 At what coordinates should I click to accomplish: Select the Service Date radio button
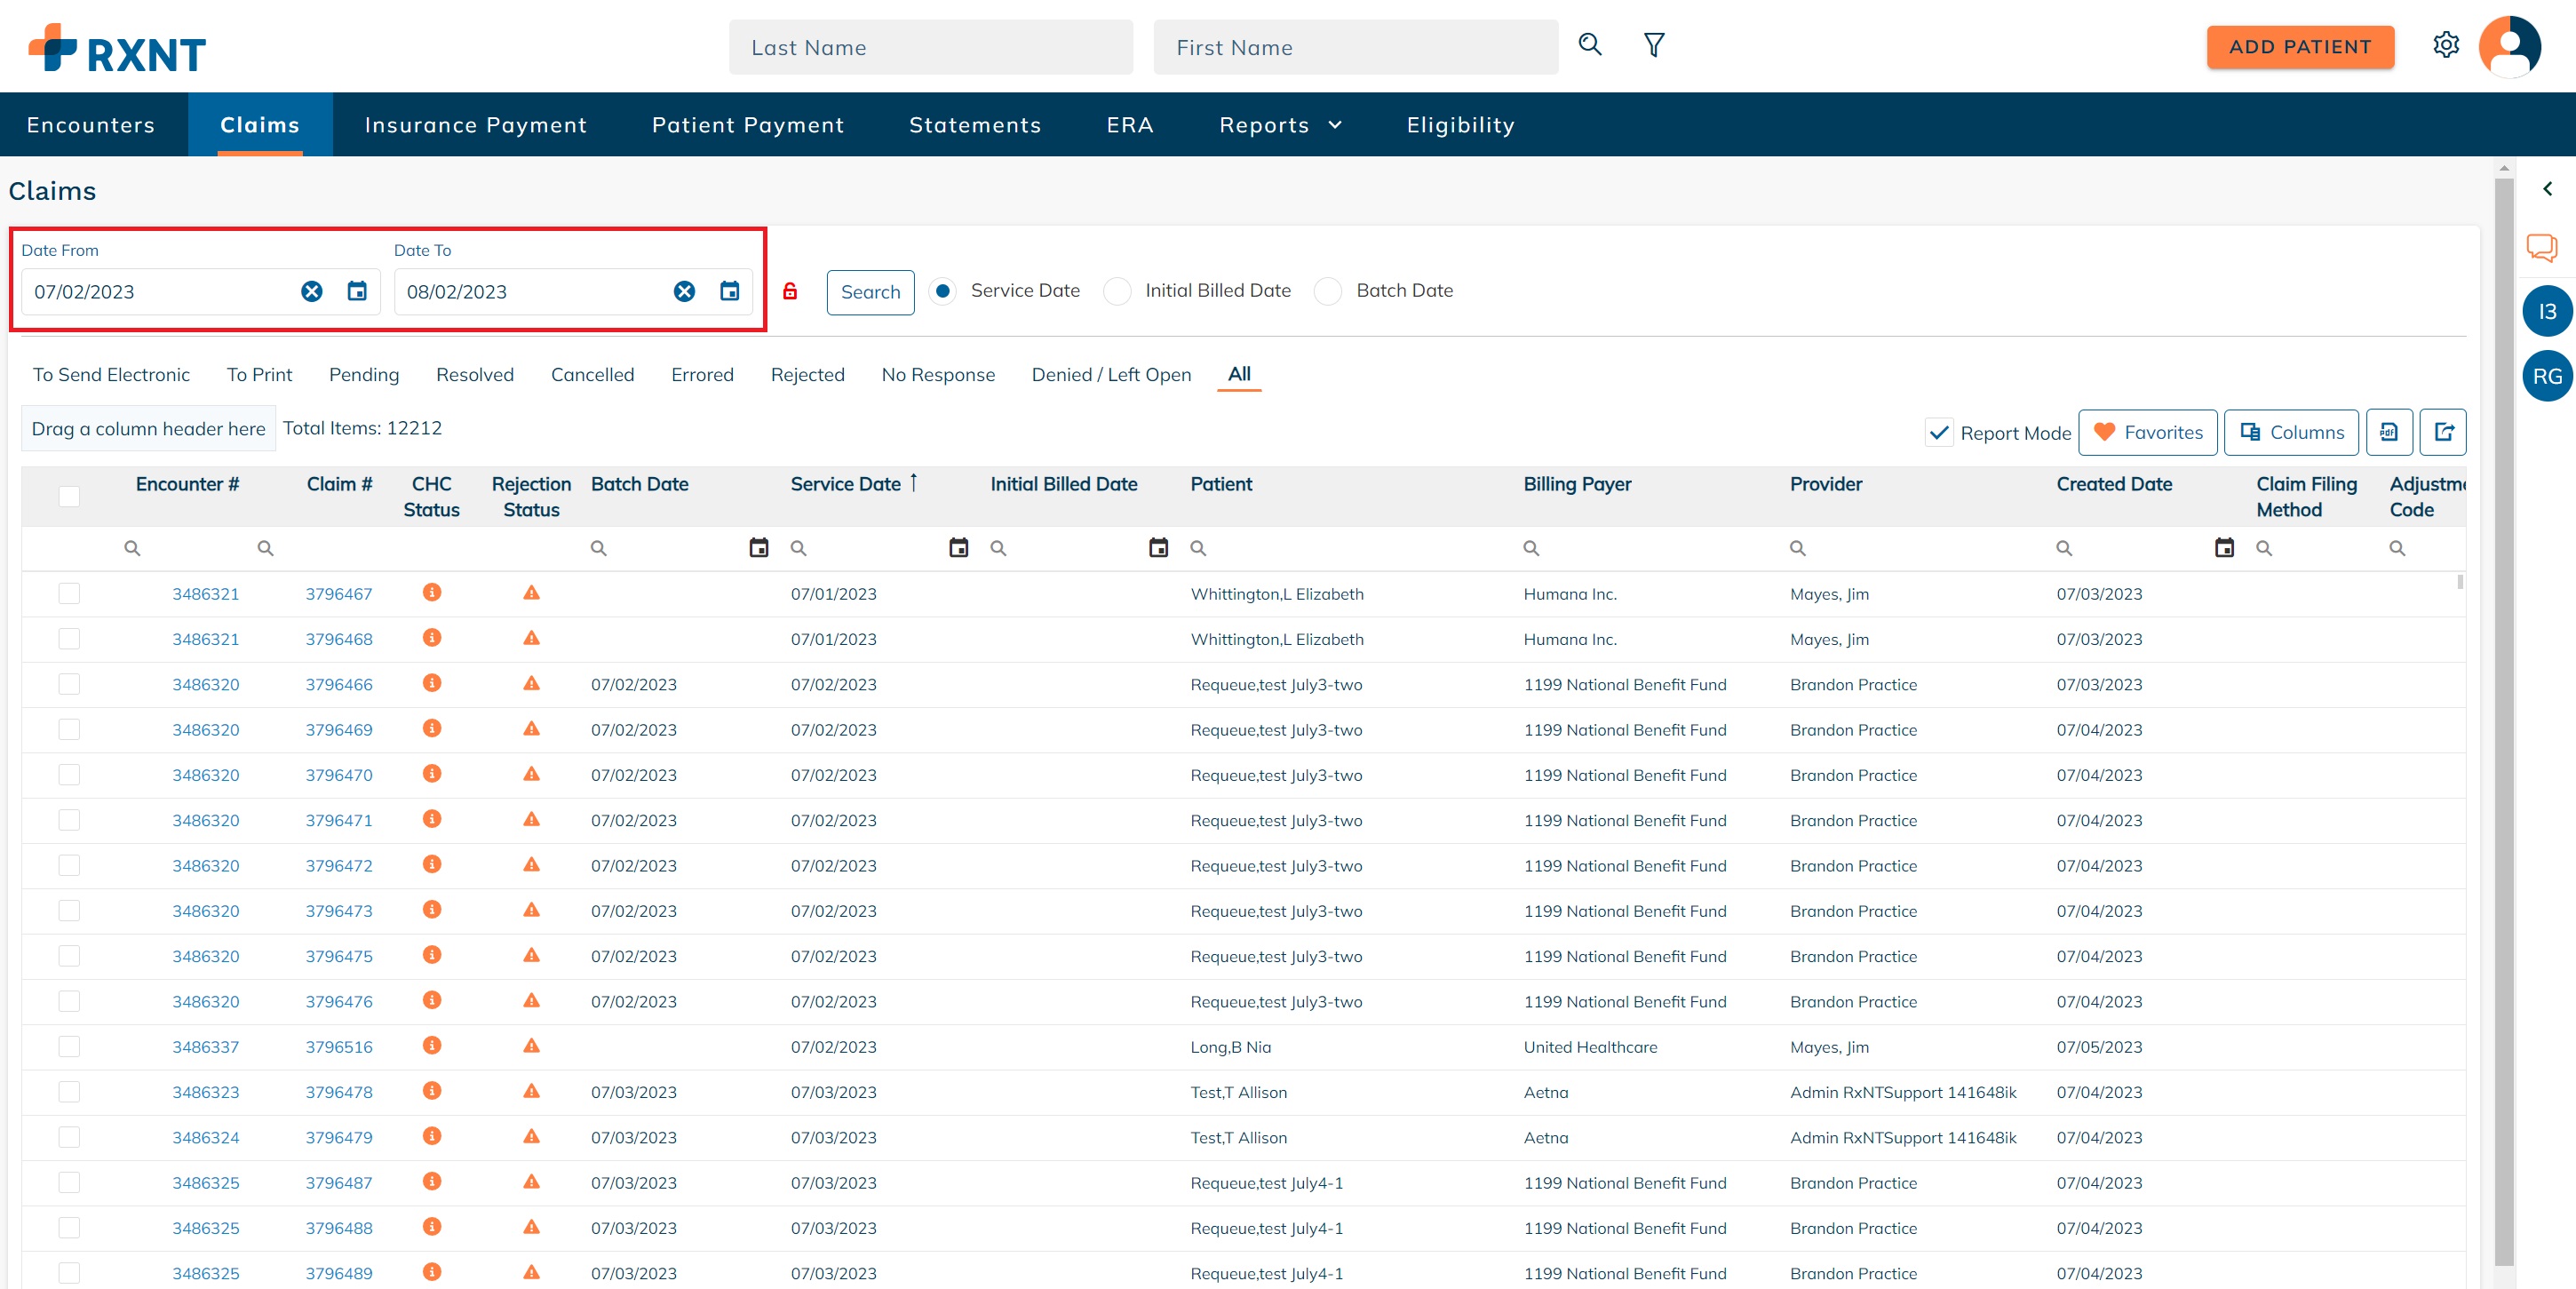click(942, 291)
